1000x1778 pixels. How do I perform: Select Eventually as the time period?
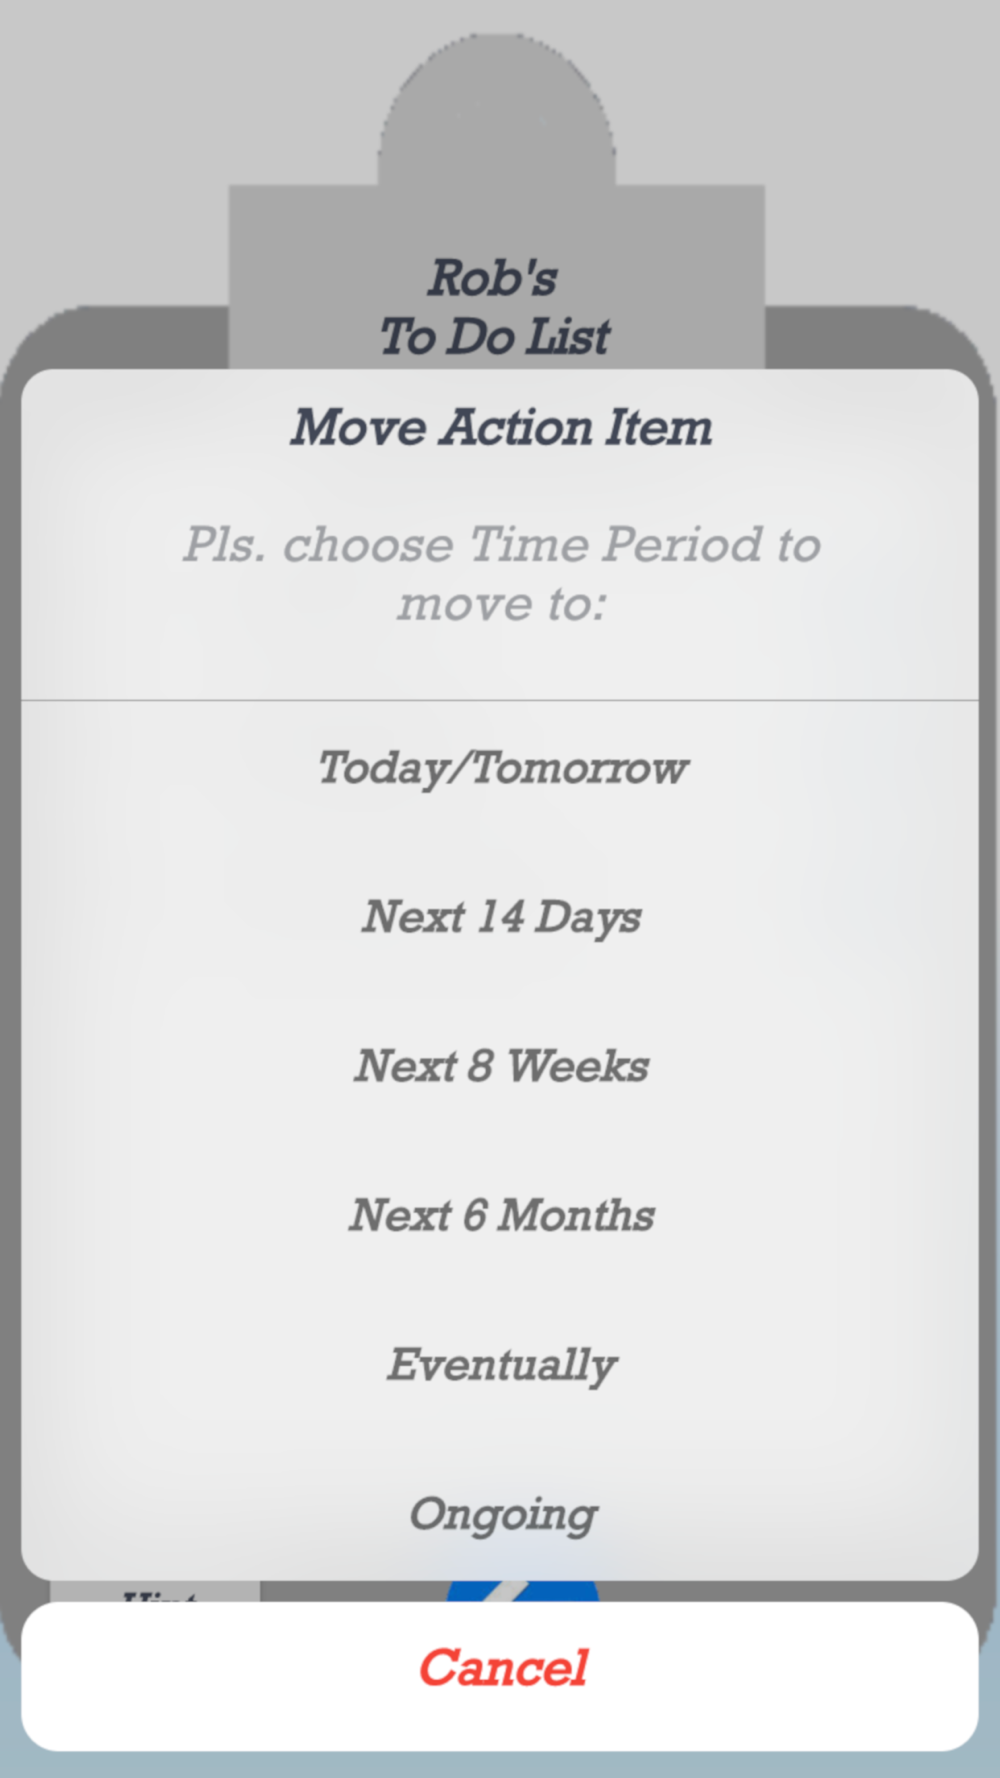pyautogui.click(x=500, y=1365)
